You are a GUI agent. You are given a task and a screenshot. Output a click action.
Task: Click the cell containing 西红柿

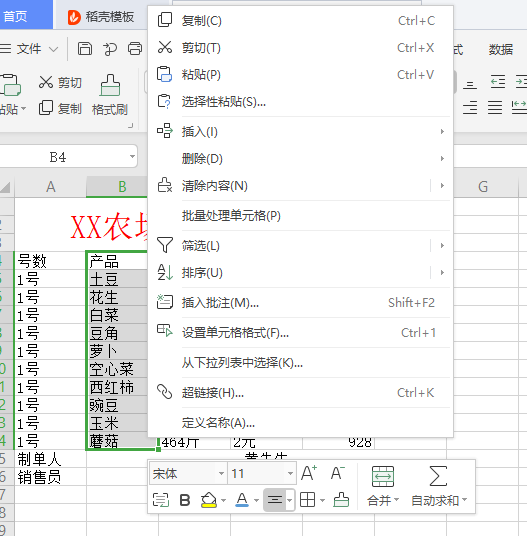pyautogui.click(x=118, y=387)
